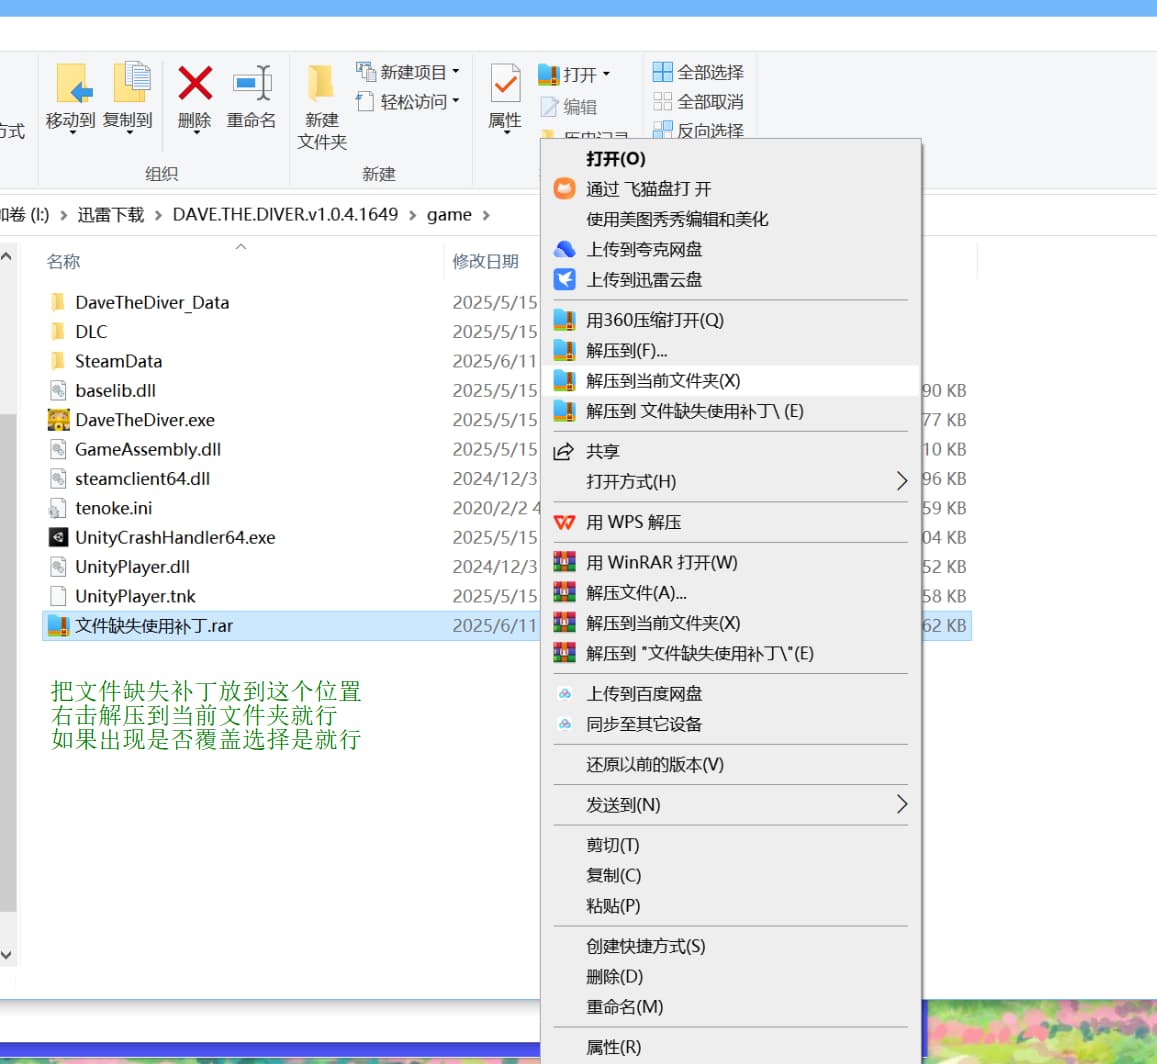Expand the 打开方式(H) submenu arrow
The height and width of the screenshot is (1064, 1157).
point(902,481)
